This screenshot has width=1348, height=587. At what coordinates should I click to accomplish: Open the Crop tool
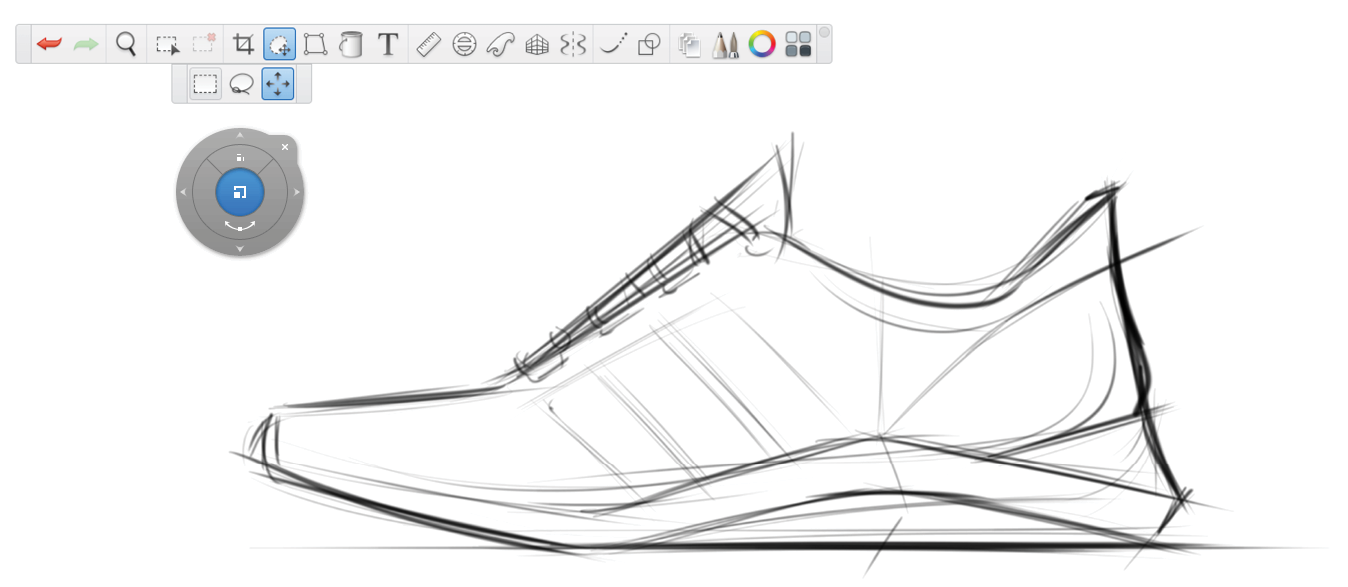point(241,43)
